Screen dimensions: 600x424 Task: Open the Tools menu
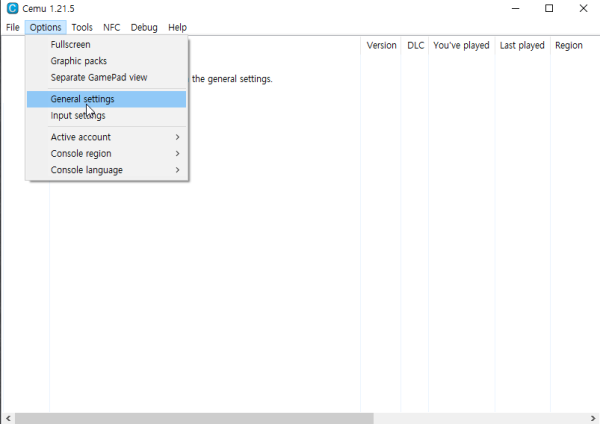pos(82,27)
